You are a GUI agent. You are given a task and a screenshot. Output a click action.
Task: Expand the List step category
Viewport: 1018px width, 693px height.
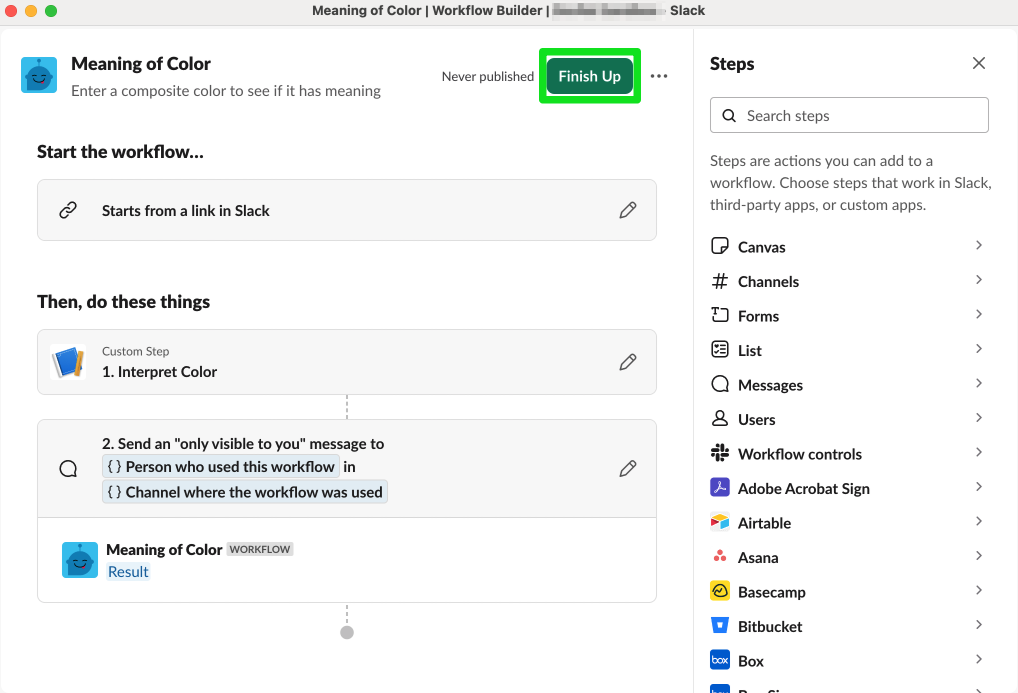tap(978, 350)
